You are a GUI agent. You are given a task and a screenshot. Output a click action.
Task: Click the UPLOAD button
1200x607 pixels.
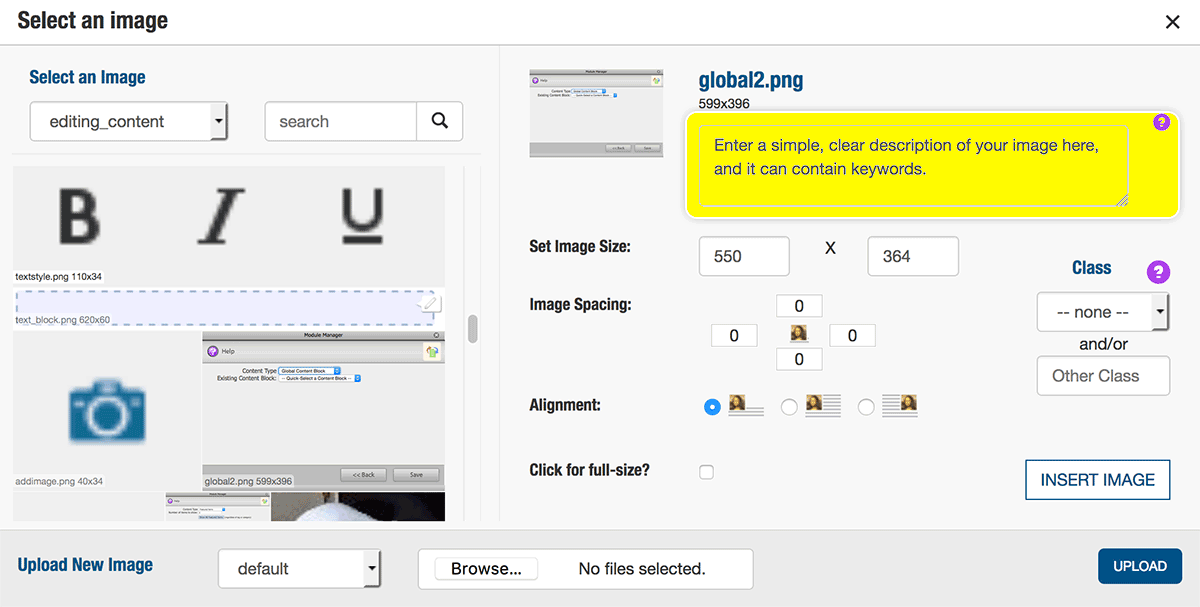(1140, 566)
